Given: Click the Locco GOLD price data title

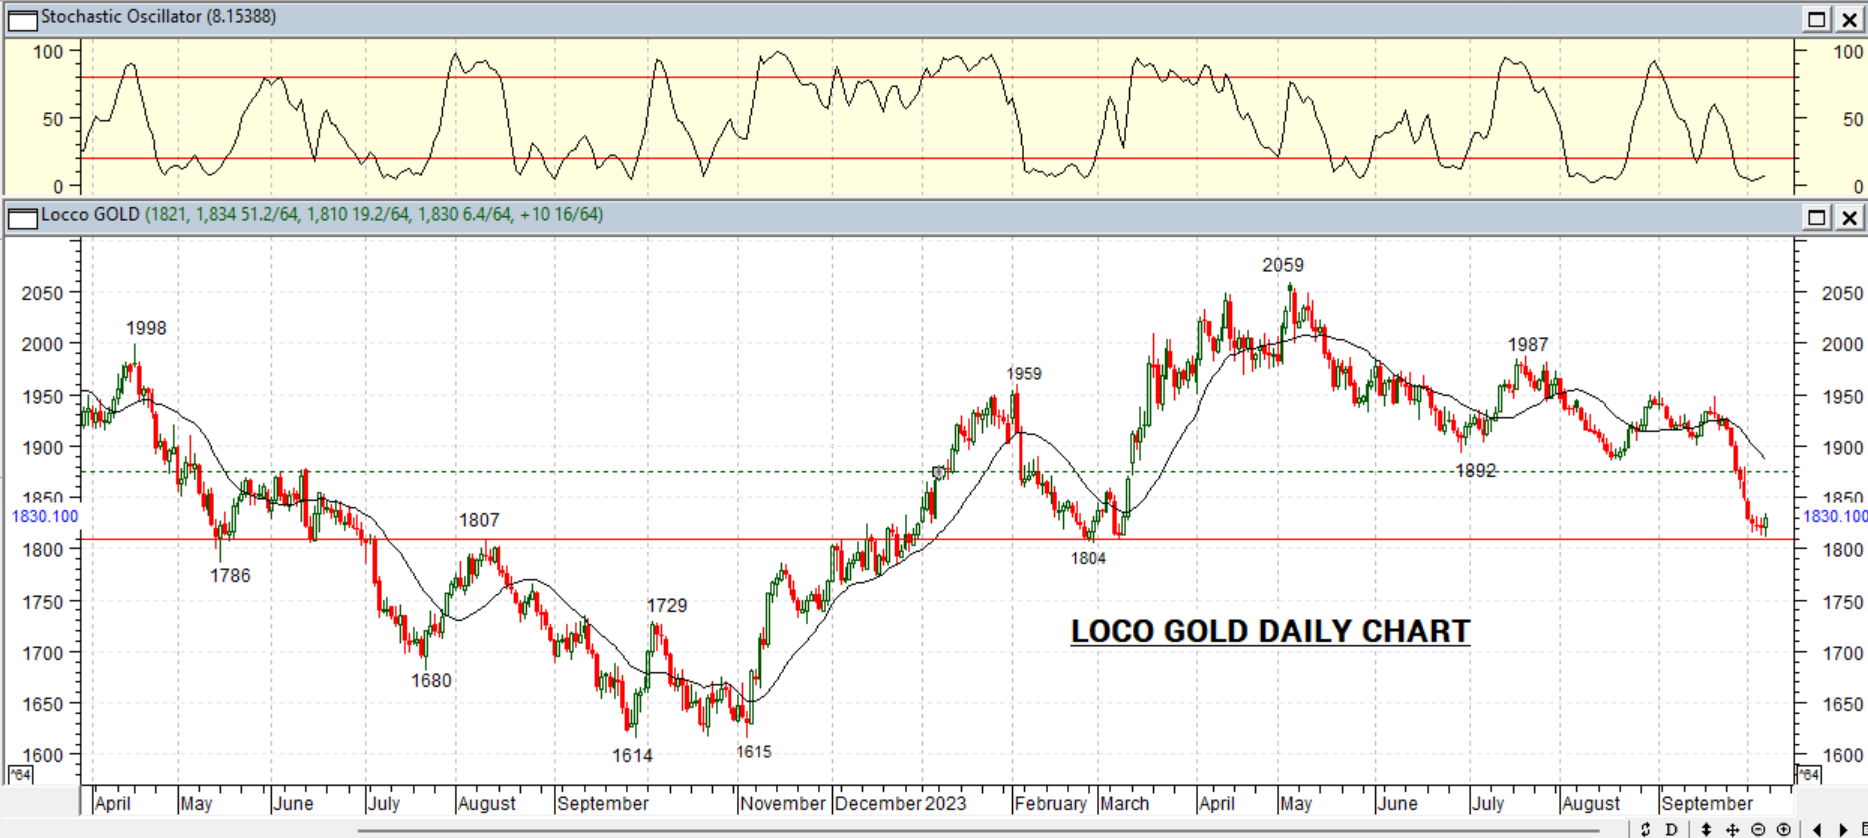Looking at the screenshot, I should point(322,215).
